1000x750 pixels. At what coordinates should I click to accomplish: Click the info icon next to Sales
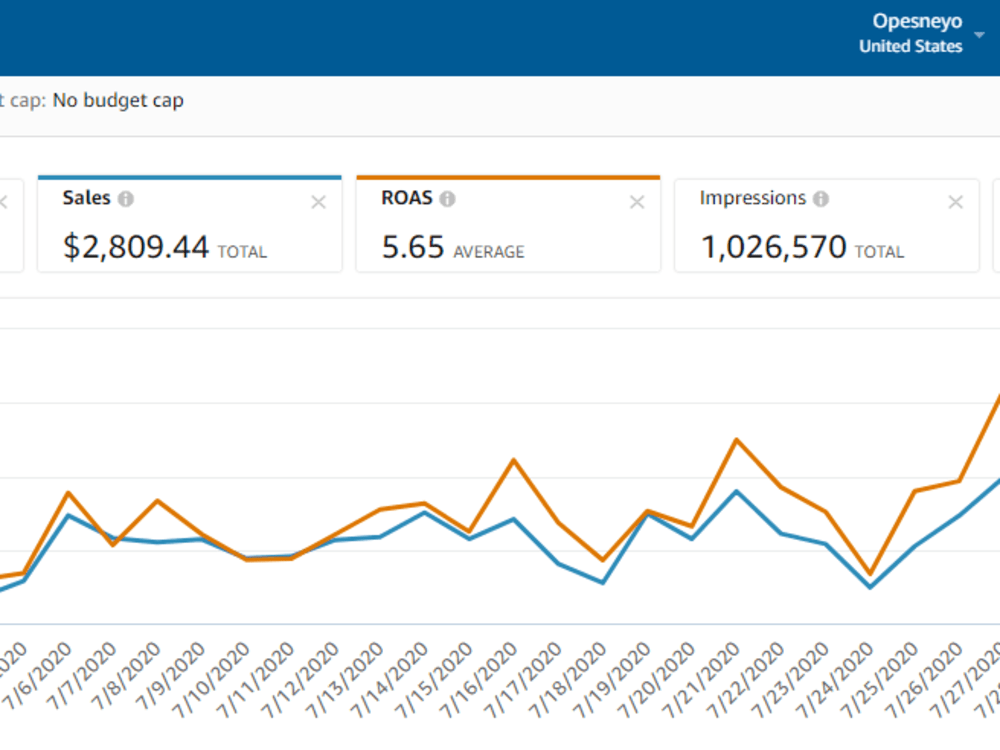(126, 199)
